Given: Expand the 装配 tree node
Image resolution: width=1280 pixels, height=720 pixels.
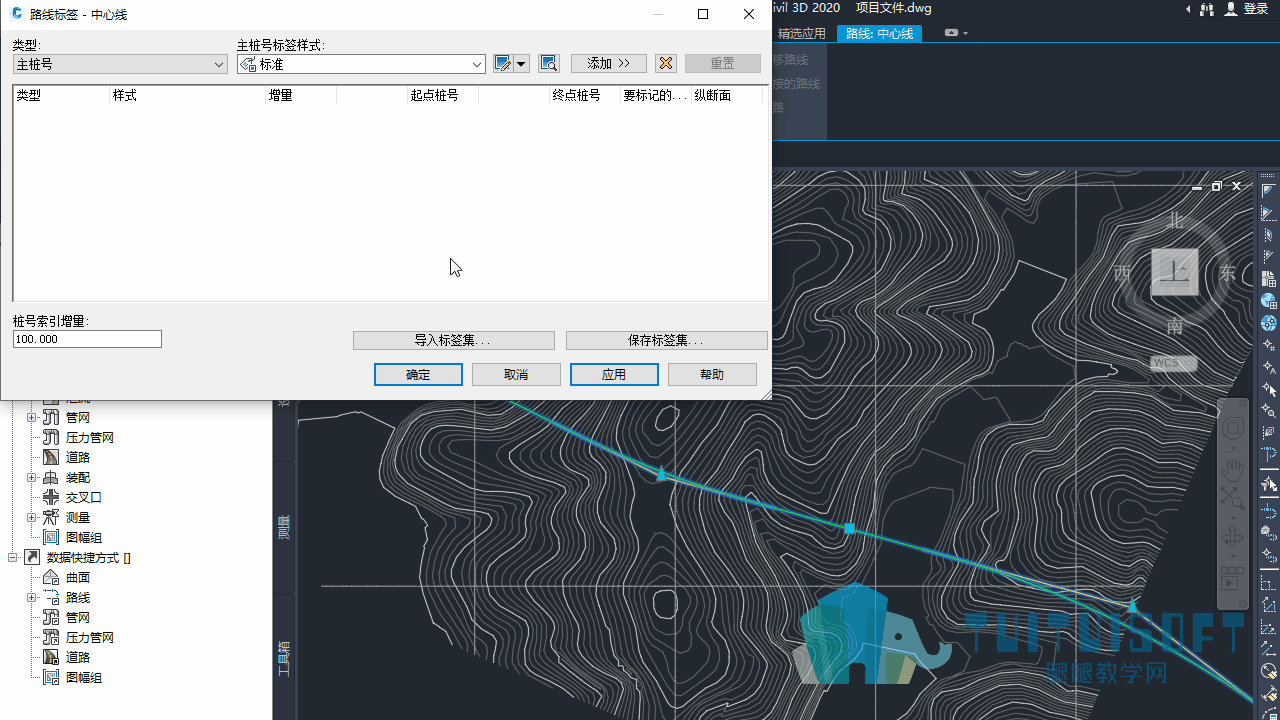Looking at the screenshot, I should (32, 477).
